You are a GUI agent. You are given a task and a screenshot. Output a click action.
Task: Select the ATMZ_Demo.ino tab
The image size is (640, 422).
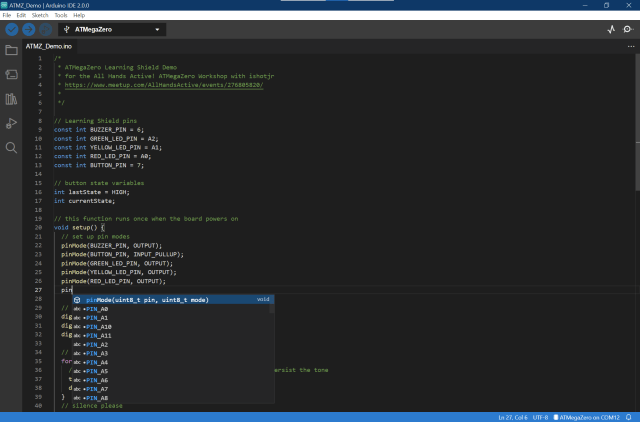click(x=49, y=46)
